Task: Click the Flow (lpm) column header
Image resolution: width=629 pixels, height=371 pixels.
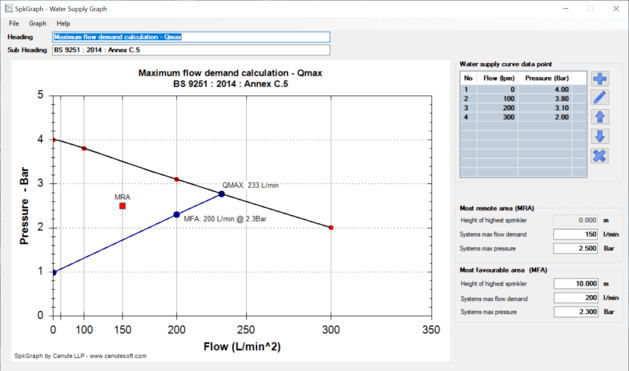Action: [x=498, y=78]
